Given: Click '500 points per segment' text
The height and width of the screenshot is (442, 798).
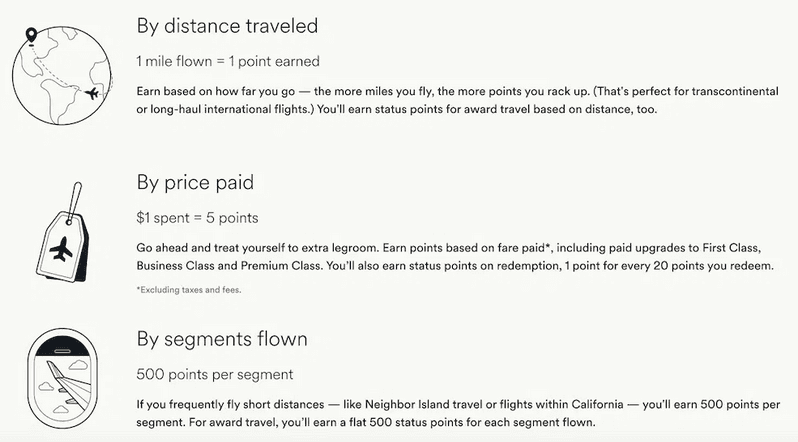Looking at the screenshot, I should [214, 374].
